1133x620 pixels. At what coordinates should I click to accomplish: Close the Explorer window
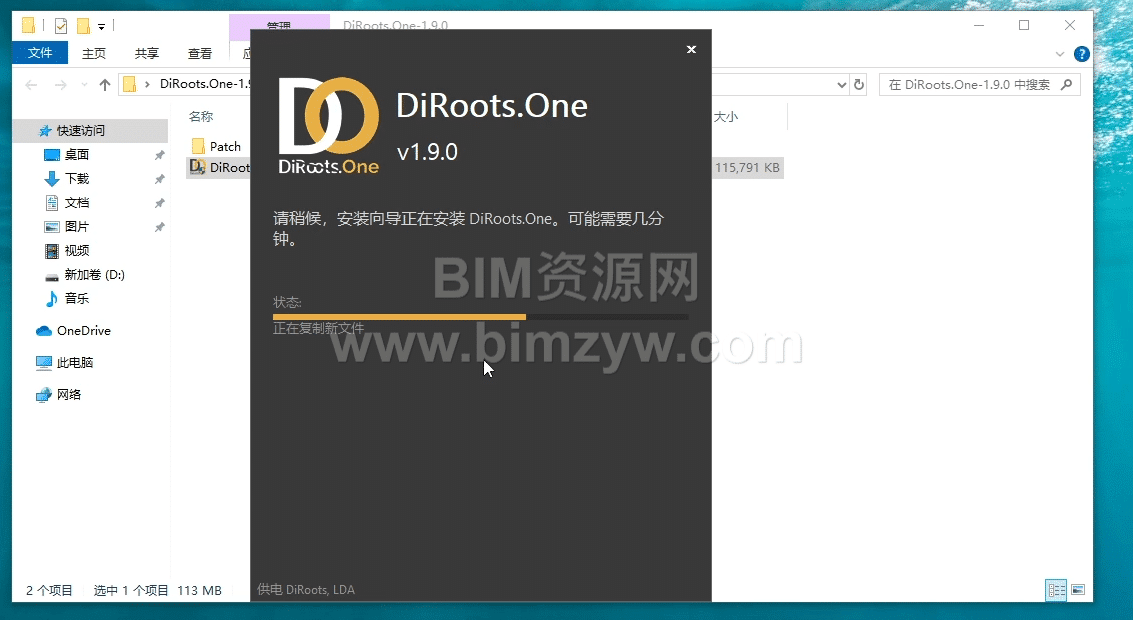[x=1070, y=25]
